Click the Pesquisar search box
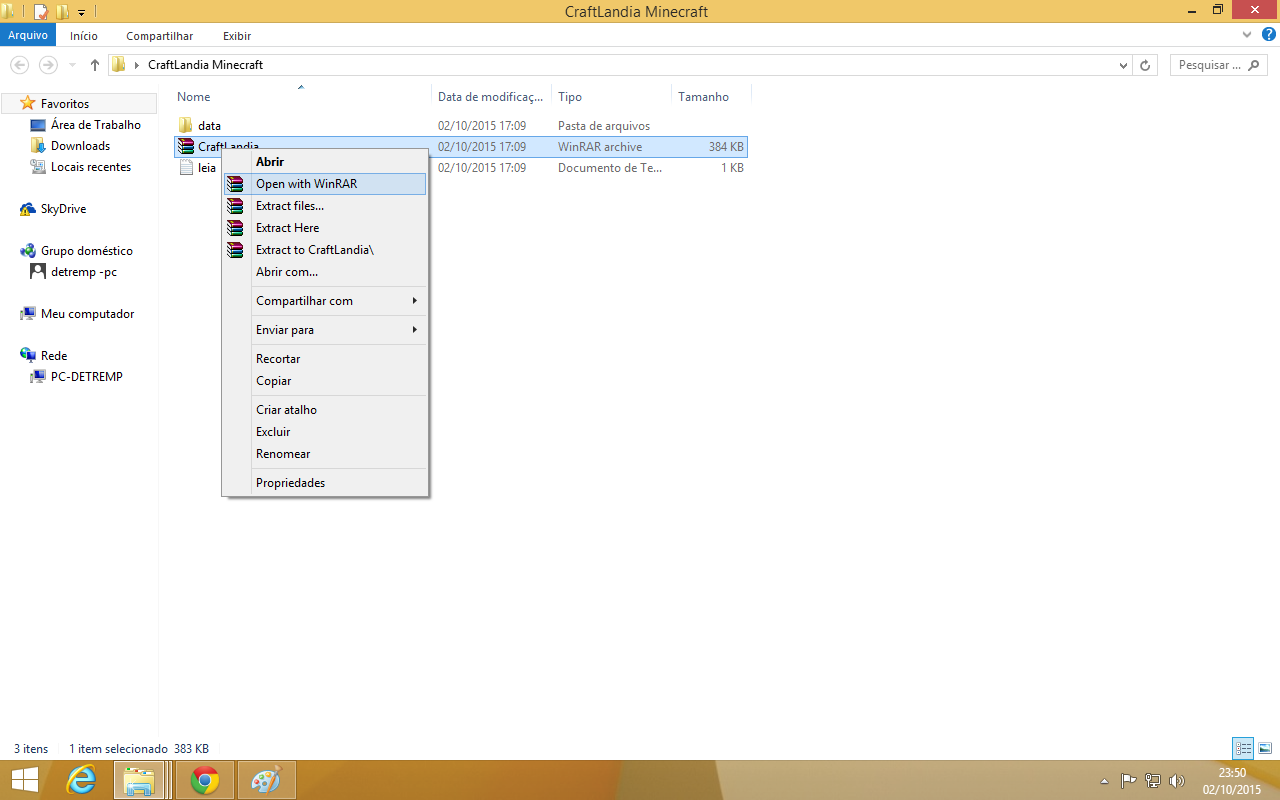 point(1219,65)
